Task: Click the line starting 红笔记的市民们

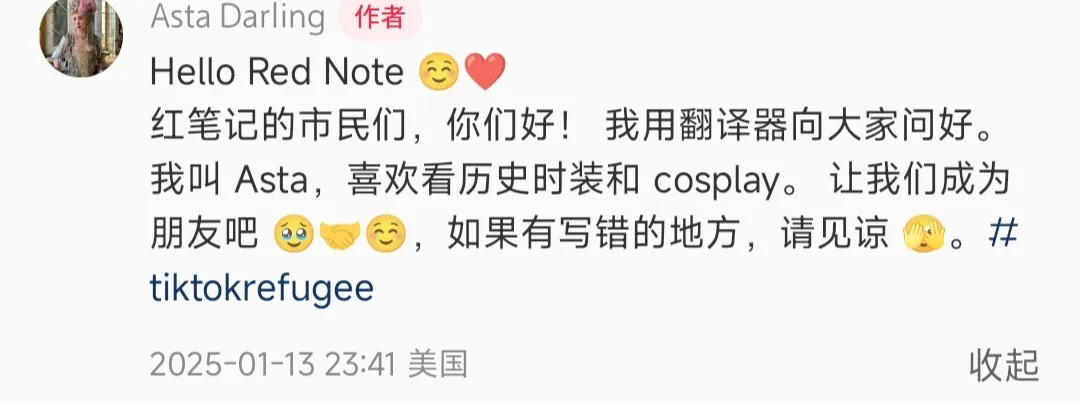Action: pos(574,126)
